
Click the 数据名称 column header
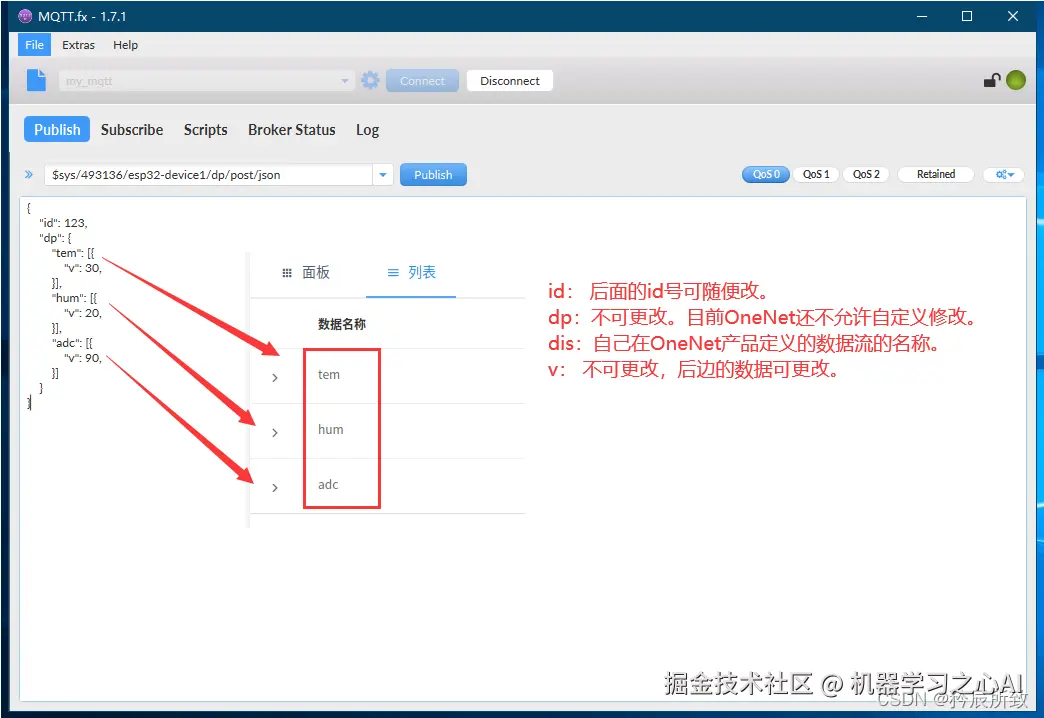(x=342, y=324)
